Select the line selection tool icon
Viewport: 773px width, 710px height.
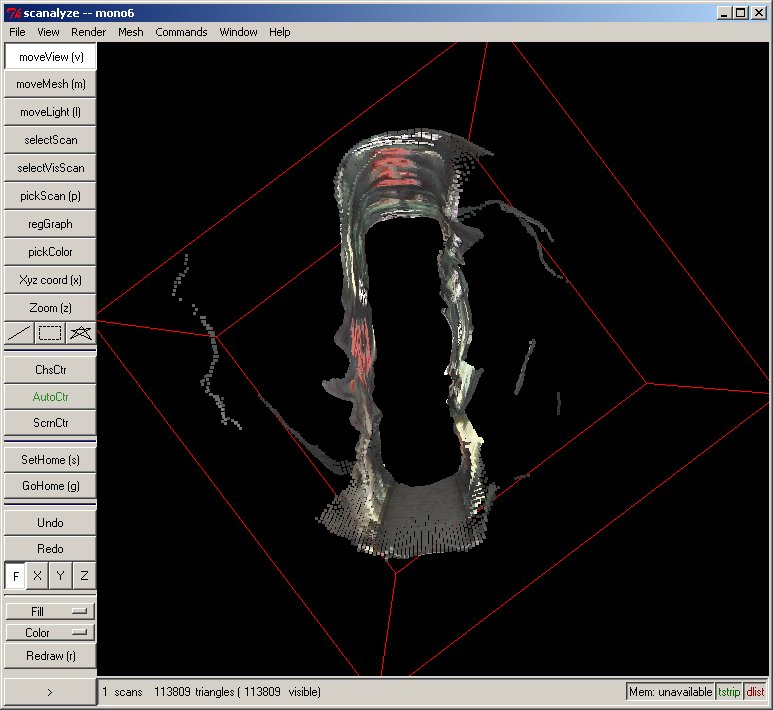point(18,333)
